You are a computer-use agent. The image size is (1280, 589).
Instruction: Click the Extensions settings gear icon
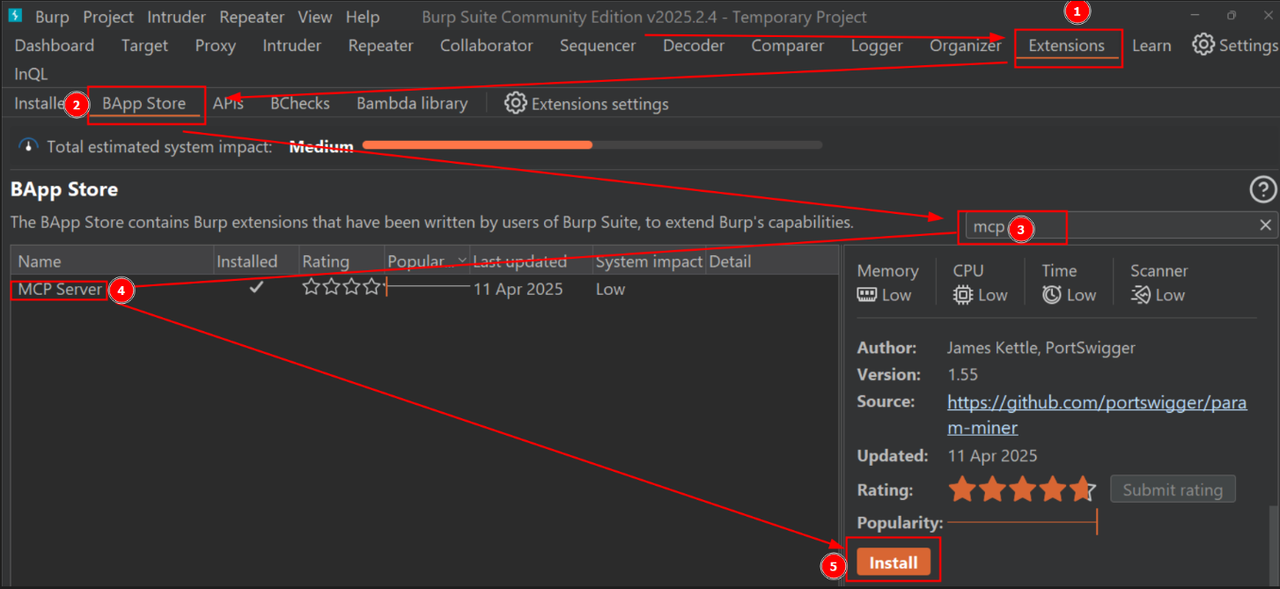coord(515,103)
